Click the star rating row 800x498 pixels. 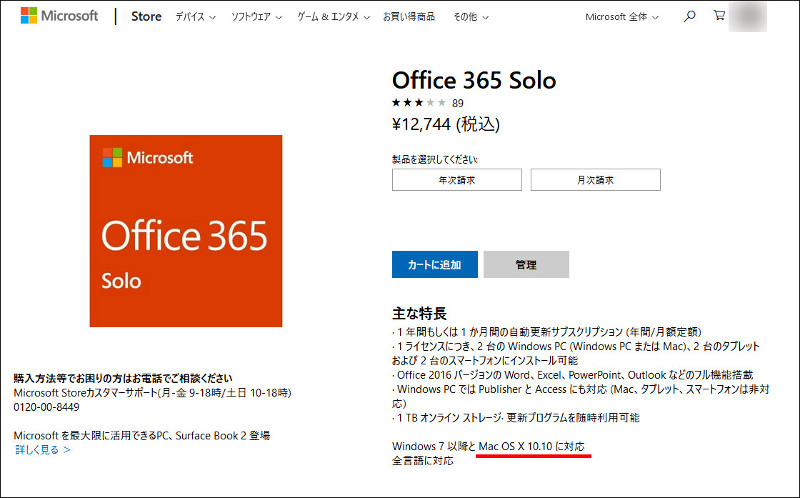(419, 103)
